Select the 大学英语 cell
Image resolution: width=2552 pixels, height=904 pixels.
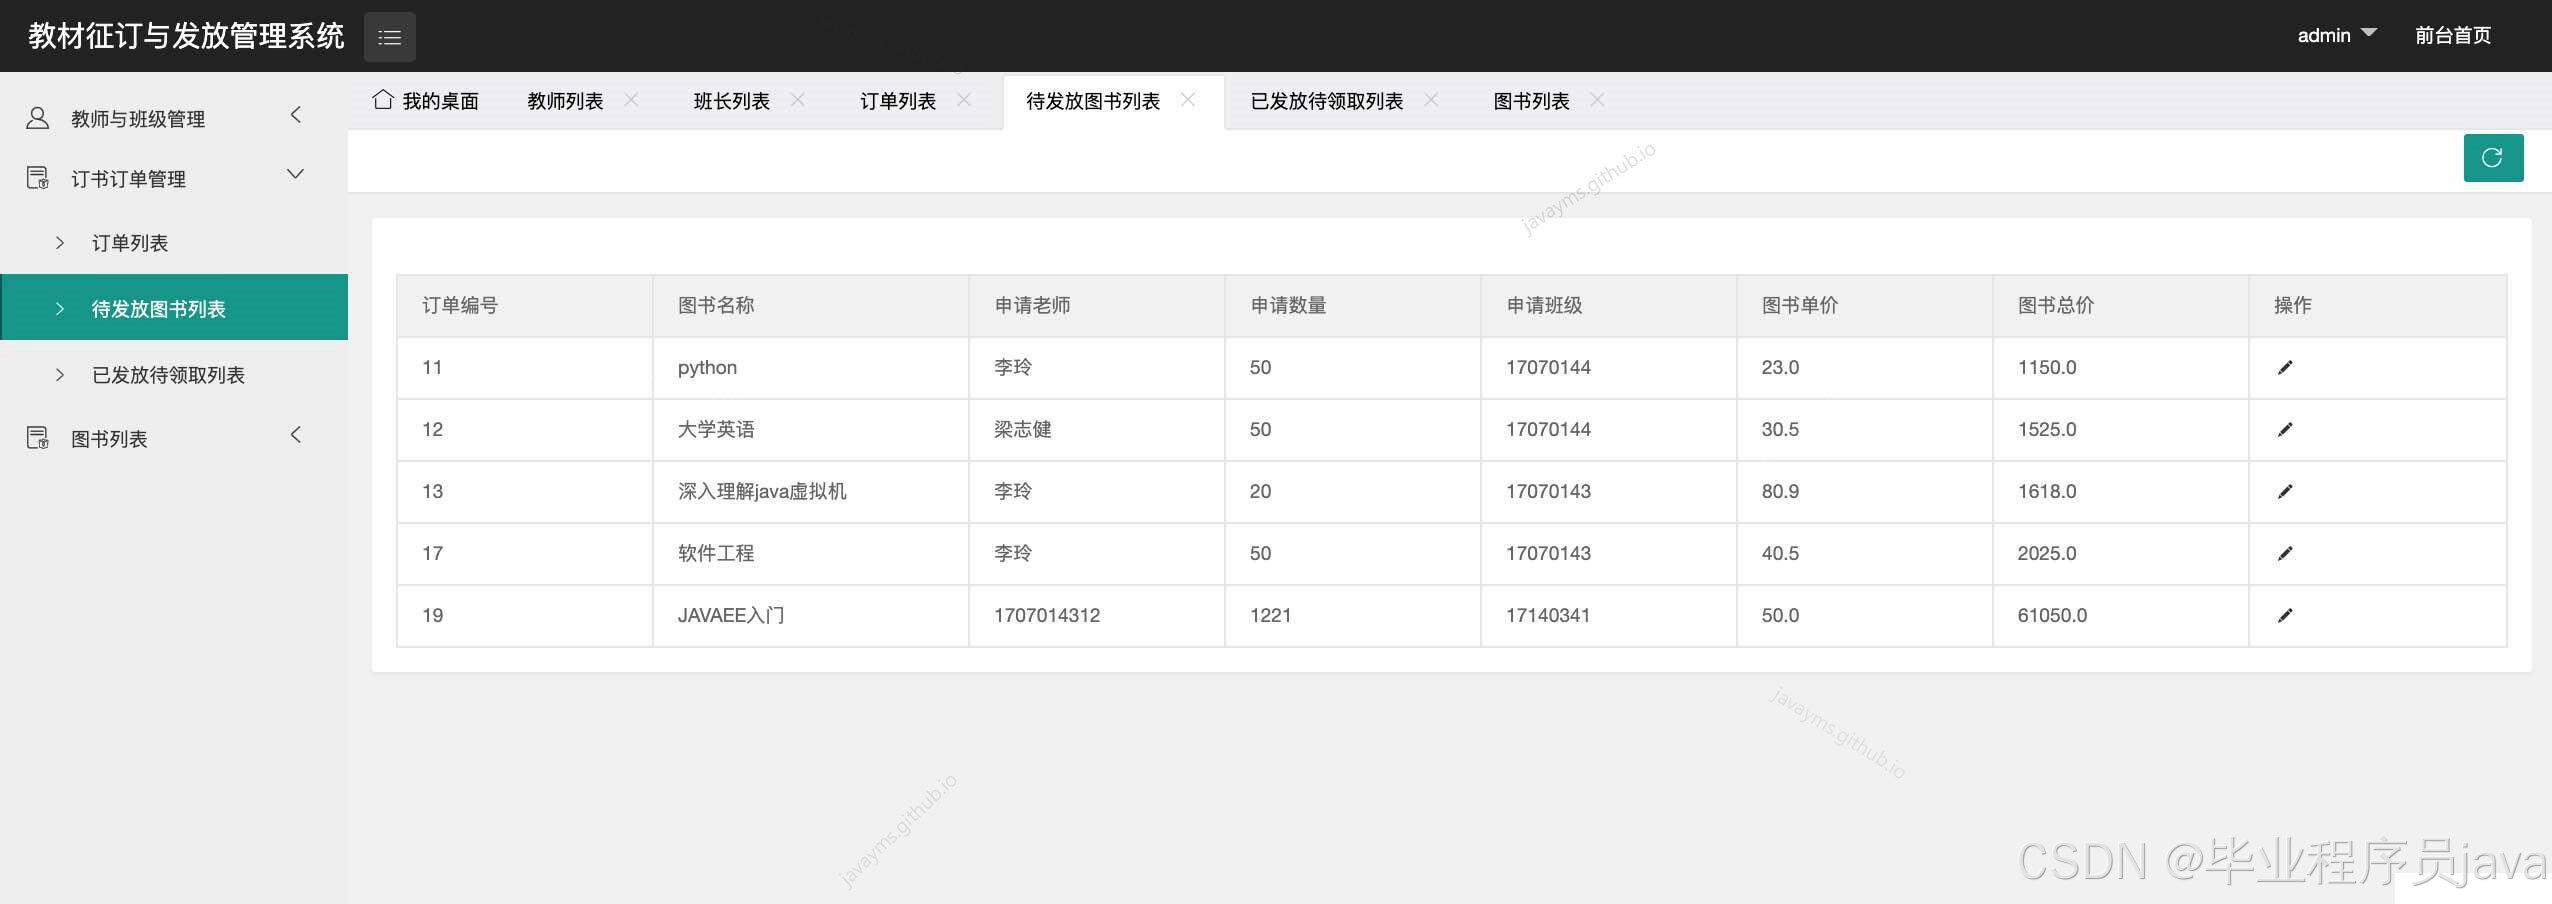811,430
